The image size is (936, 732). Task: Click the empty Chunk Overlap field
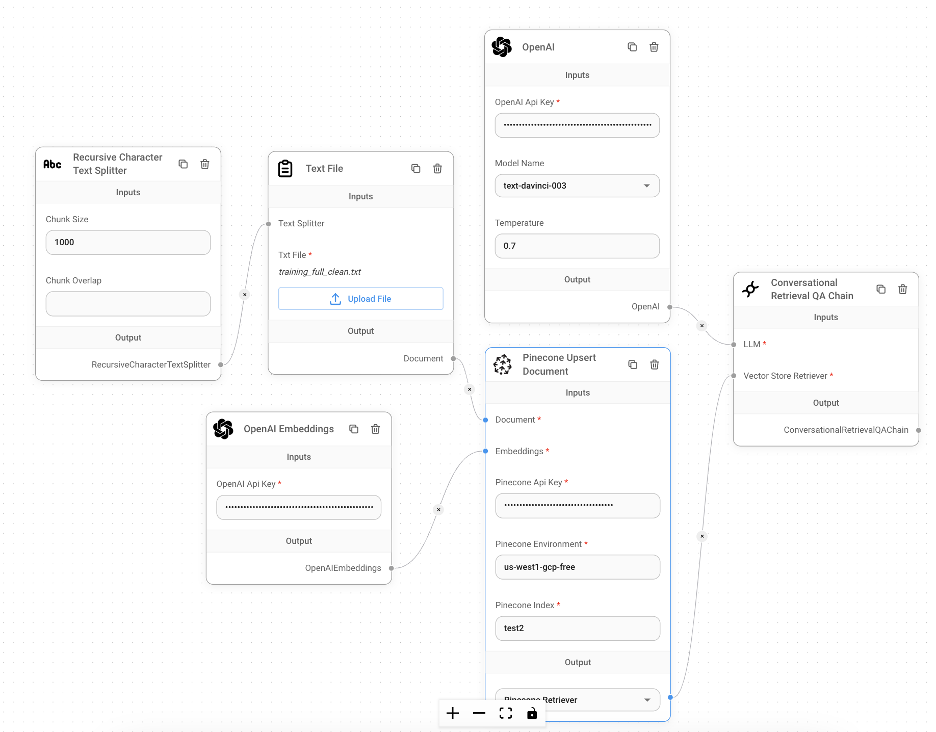tap(128, 303)
